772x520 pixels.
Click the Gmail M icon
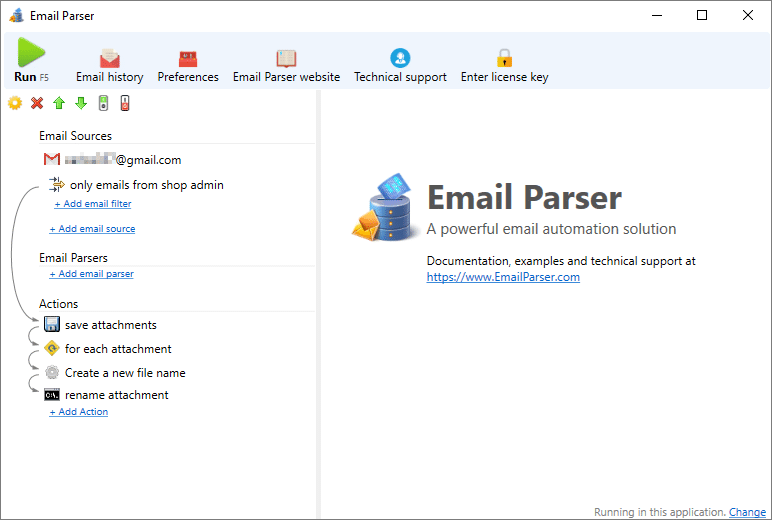point(52,159)
